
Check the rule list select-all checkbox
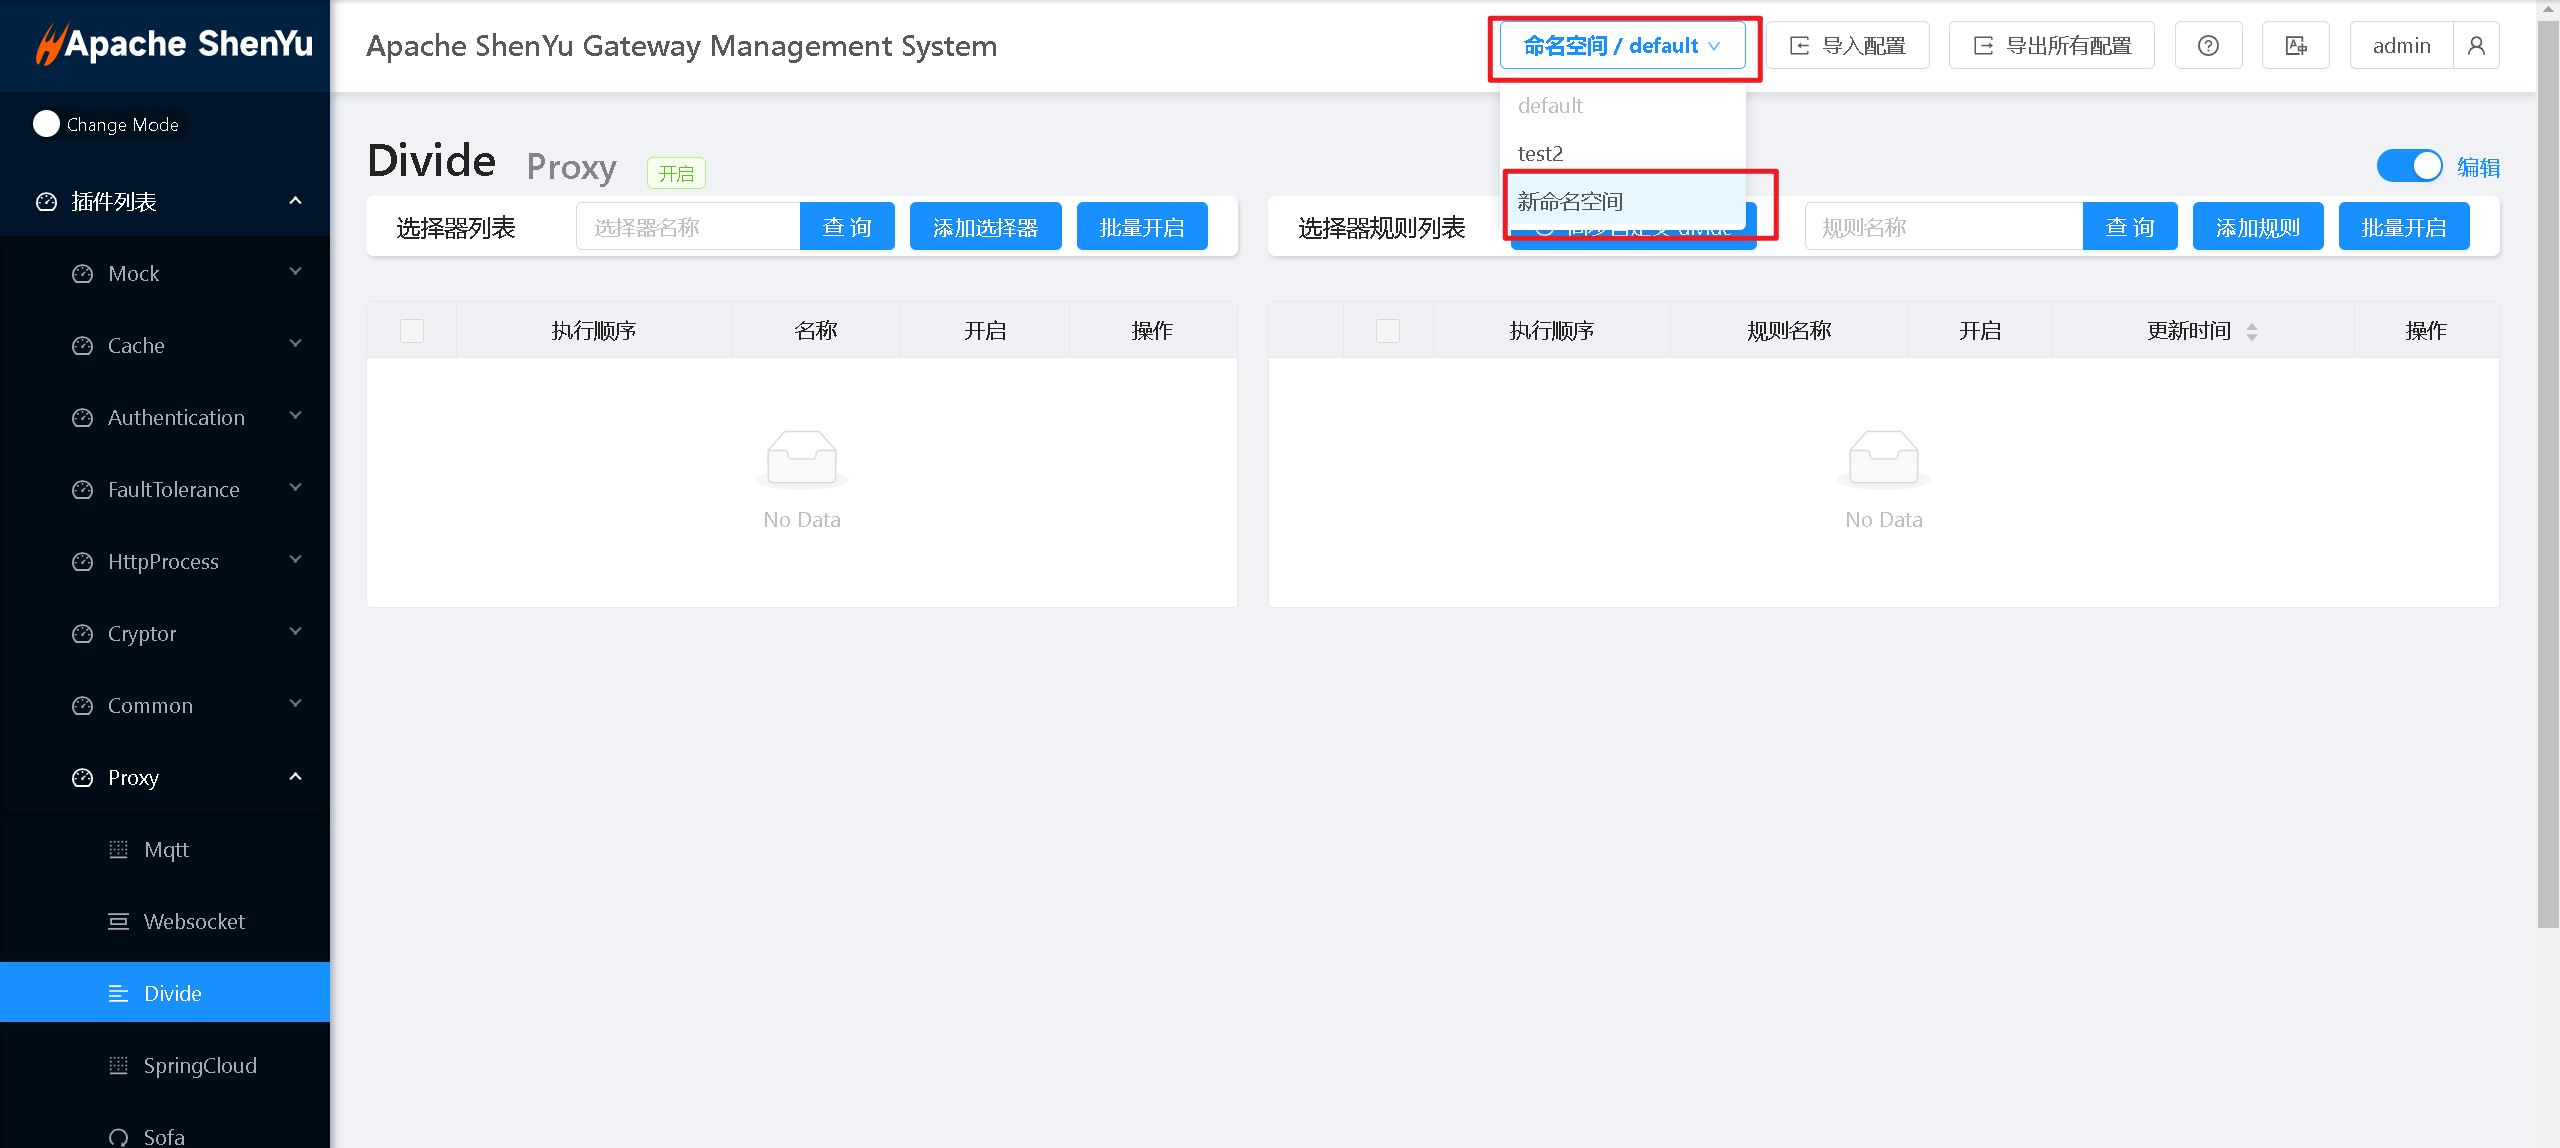1388,331
